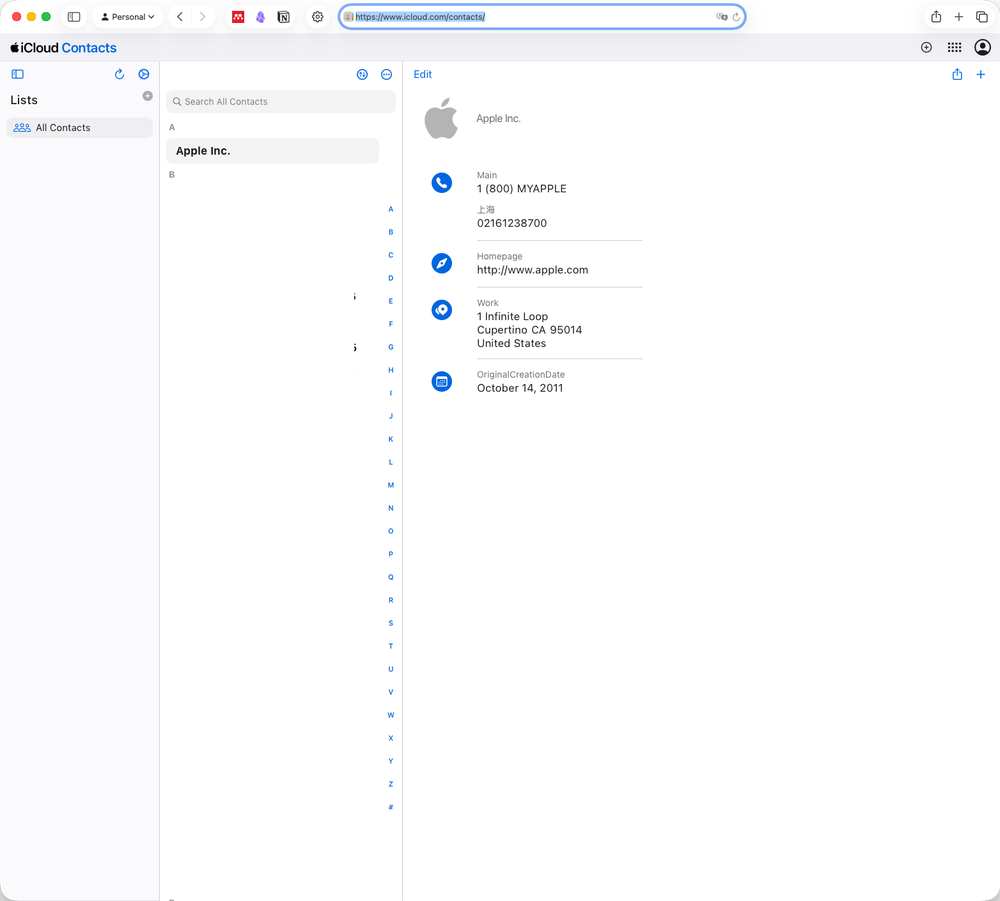
Task: Click the circular arrow icon beside the refresh icon
Action: point(144,75)
